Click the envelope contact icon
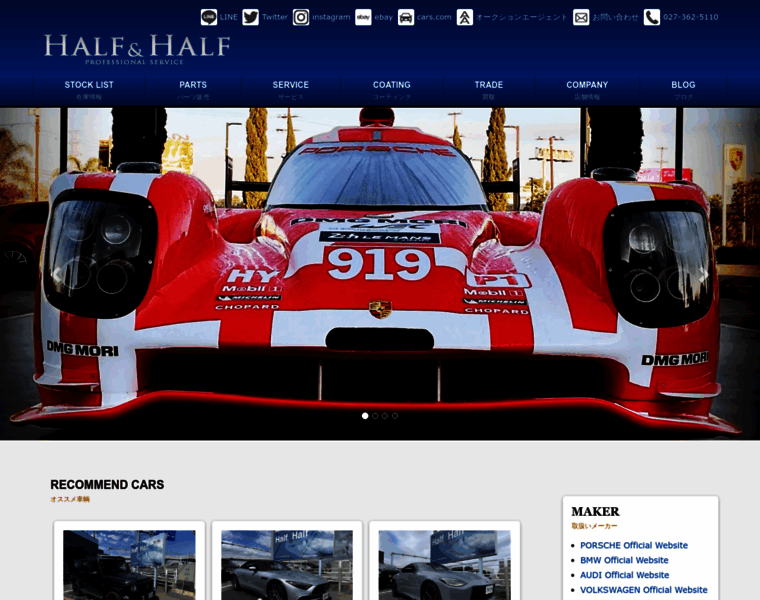The width and height of the screenshot is (760, 600). coord(581,17)
